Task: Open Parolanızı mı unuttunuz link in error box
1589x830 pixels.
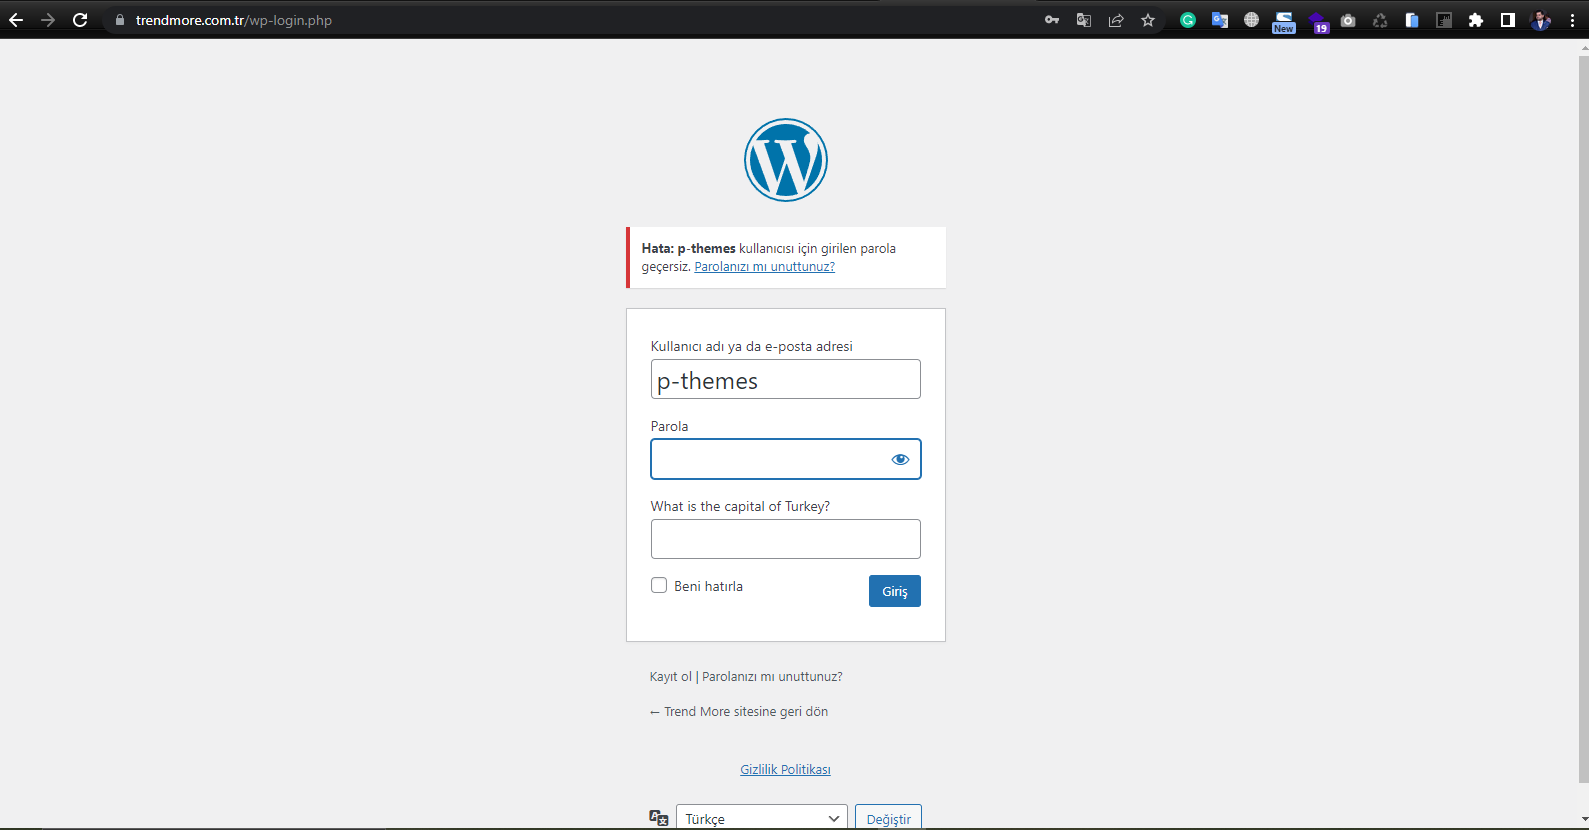Action: 764,267
